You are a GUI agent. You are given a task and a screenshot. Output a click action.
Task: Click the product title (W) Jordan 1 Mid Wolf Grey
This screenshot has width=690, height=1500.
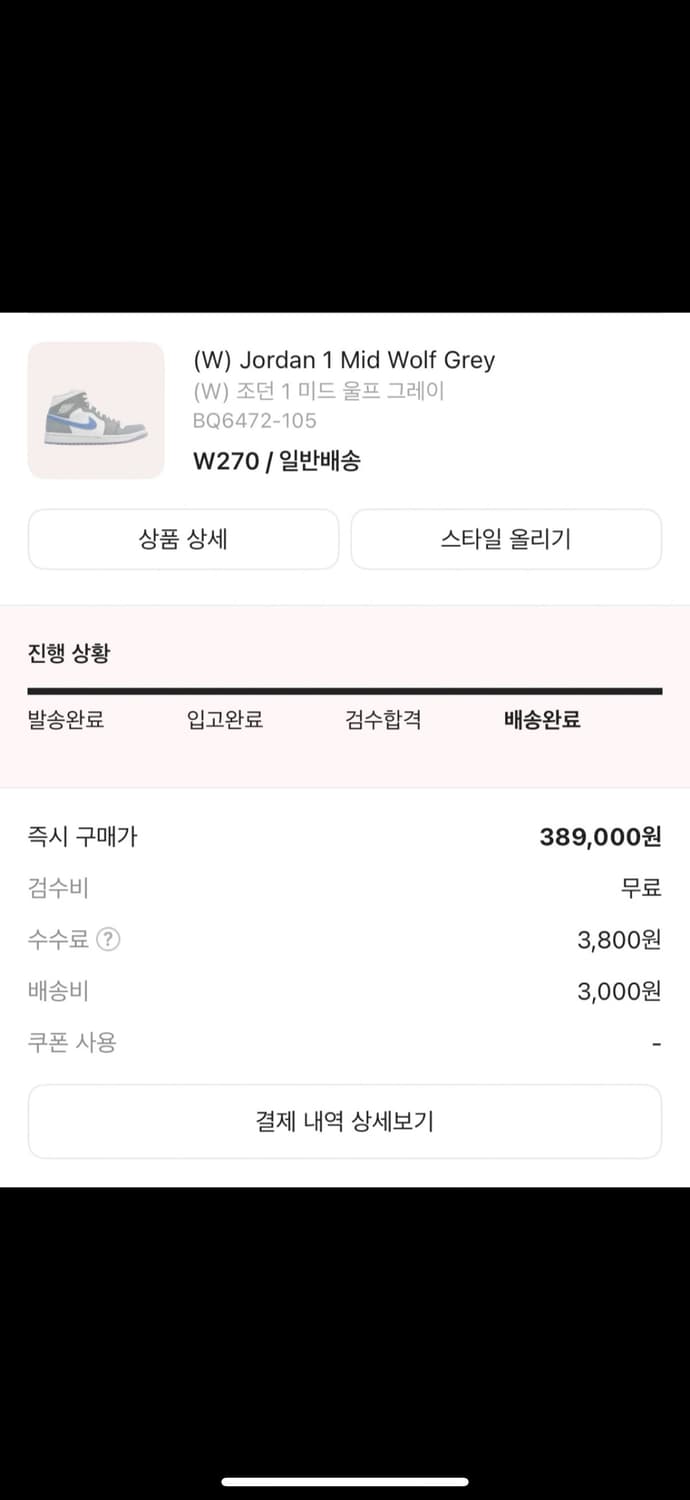(345, 360)
